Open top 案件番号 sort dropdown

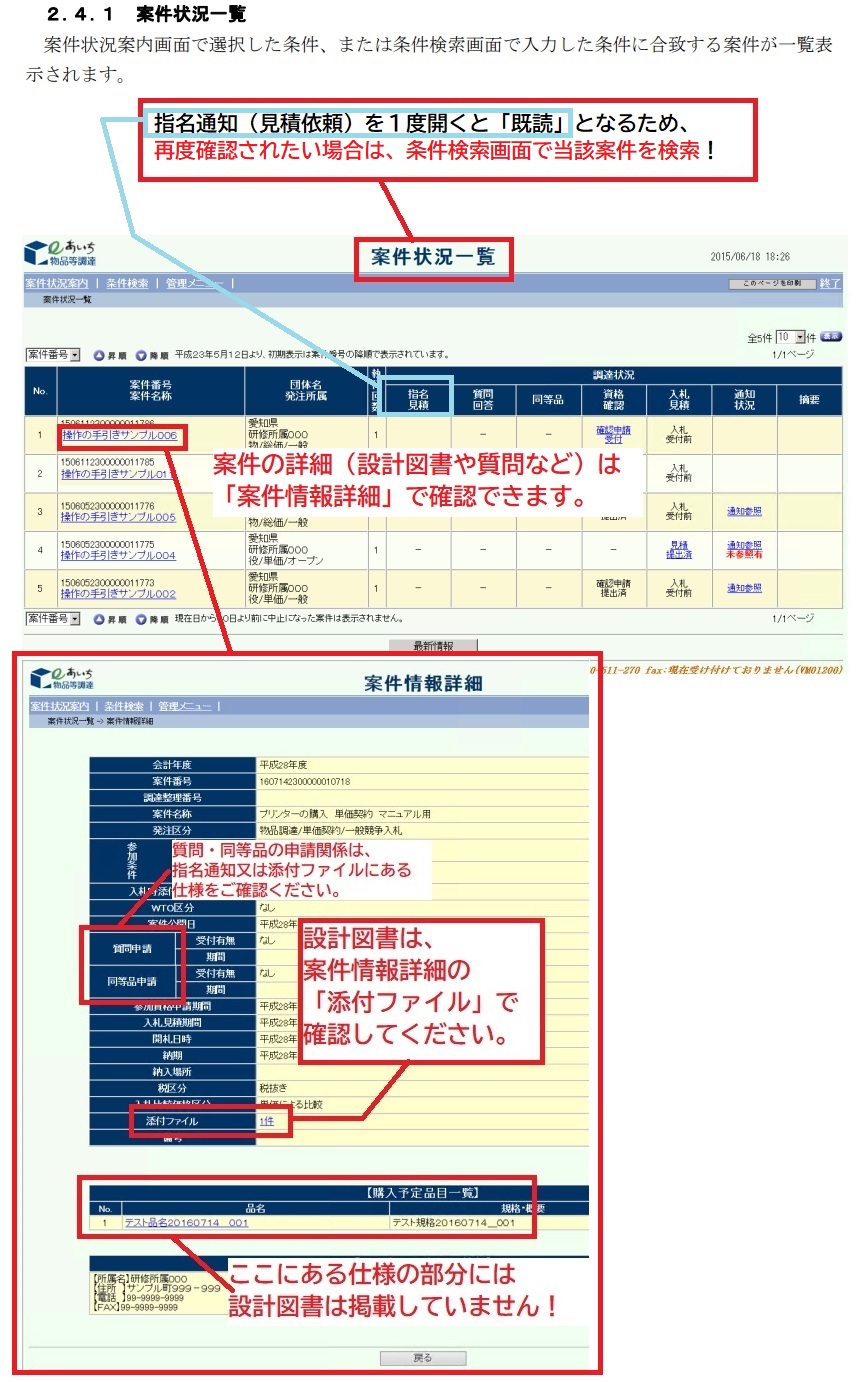pos(53,355)
